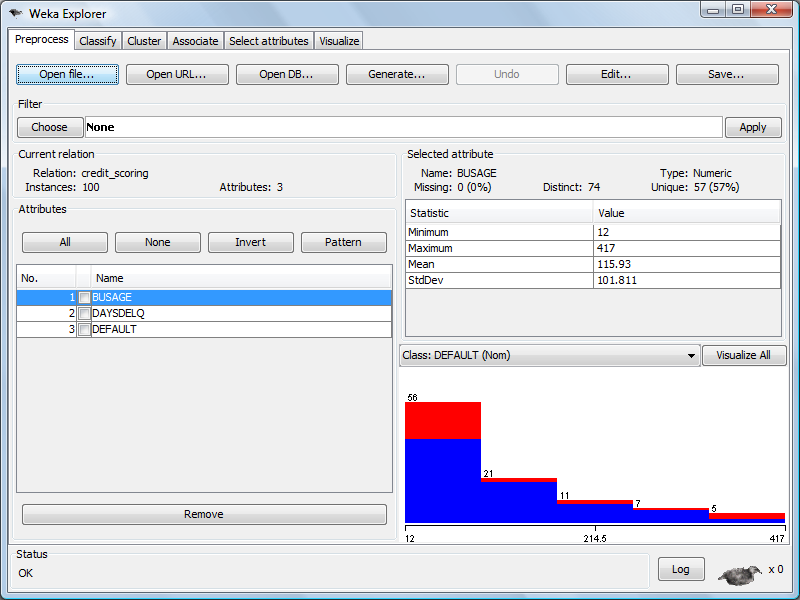This screenshot has width=800, height=600.
Task: Click the filter text field showing None
Action: tap(404, 127)
